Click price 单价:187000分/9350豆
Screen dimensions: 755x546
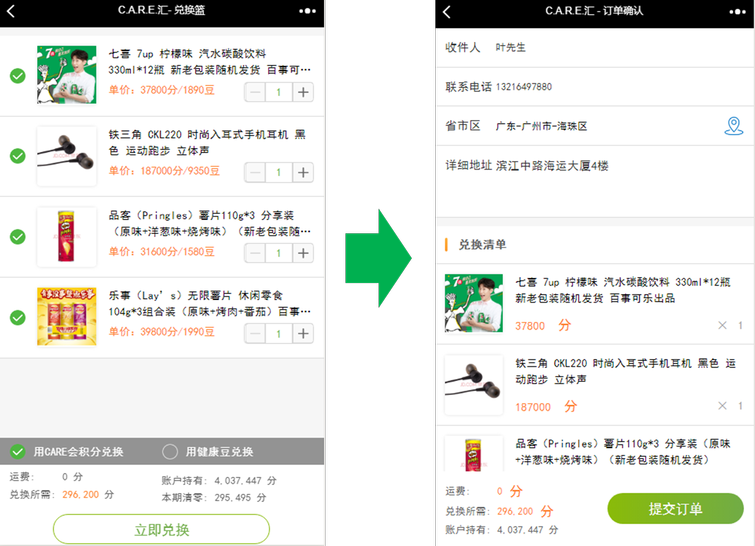[164, 171]
